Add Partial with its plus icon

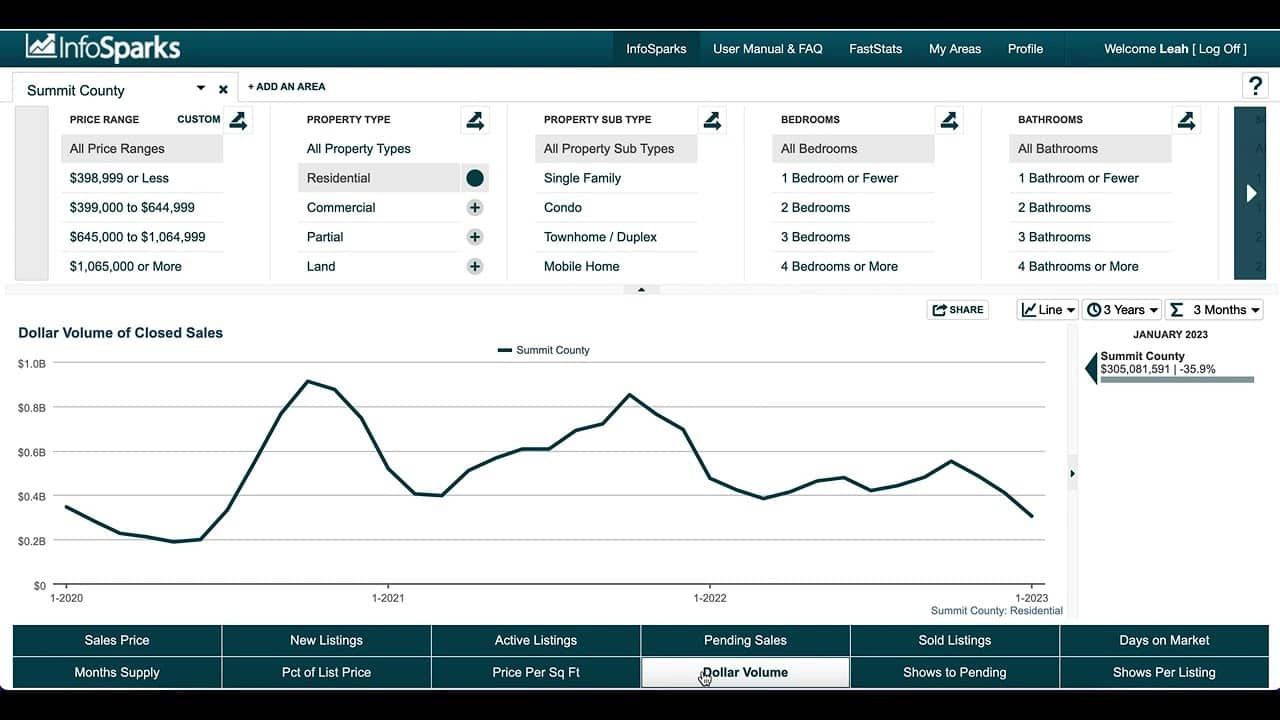[475, 237]
